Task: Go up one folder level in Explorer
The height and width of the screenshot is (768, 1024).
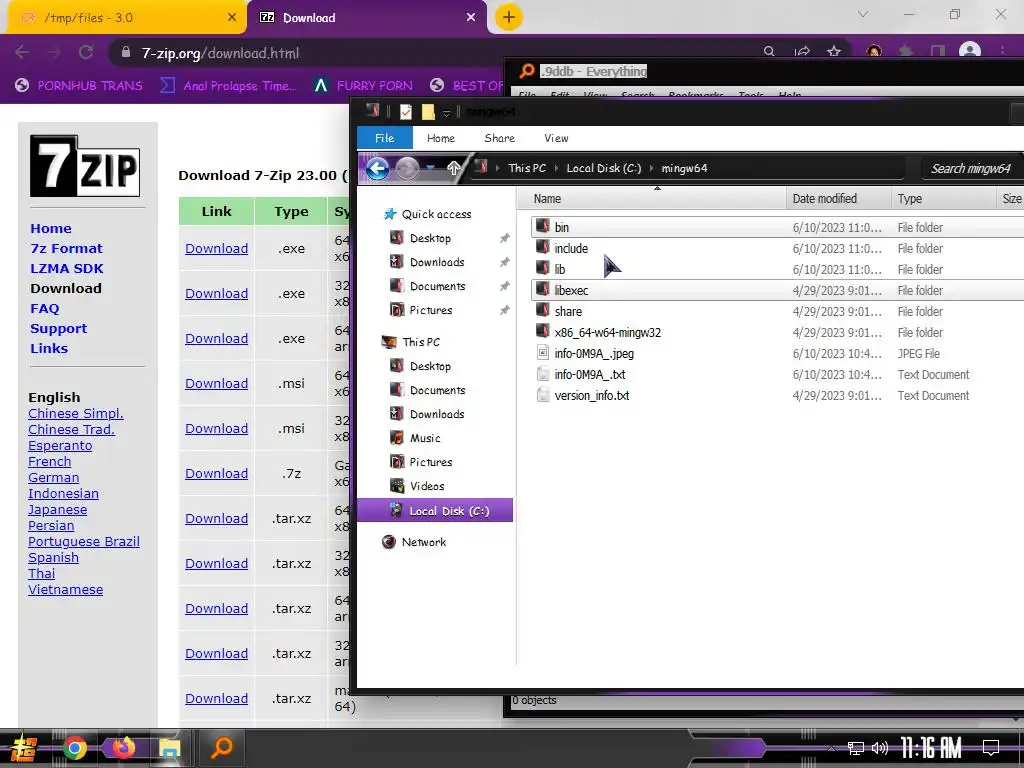Action: 454,168
